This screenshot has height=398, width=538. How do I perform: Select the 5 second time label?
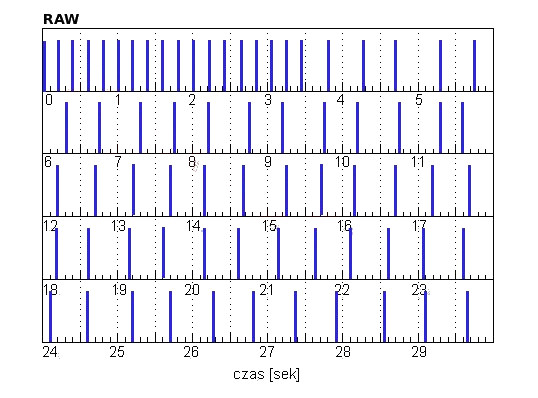(419, 100)
